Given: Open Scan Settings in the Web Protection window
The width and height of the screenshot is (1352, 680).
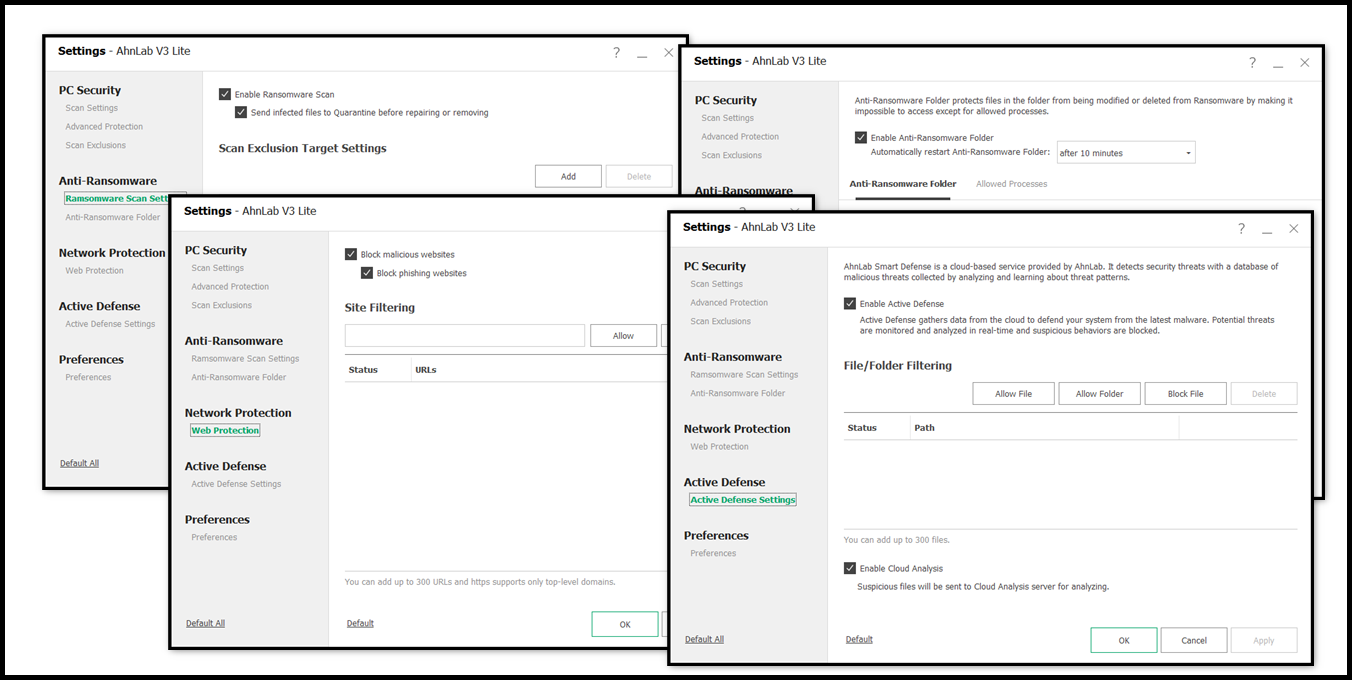Looking at the screenshot, I should click(x=218, y=268).
